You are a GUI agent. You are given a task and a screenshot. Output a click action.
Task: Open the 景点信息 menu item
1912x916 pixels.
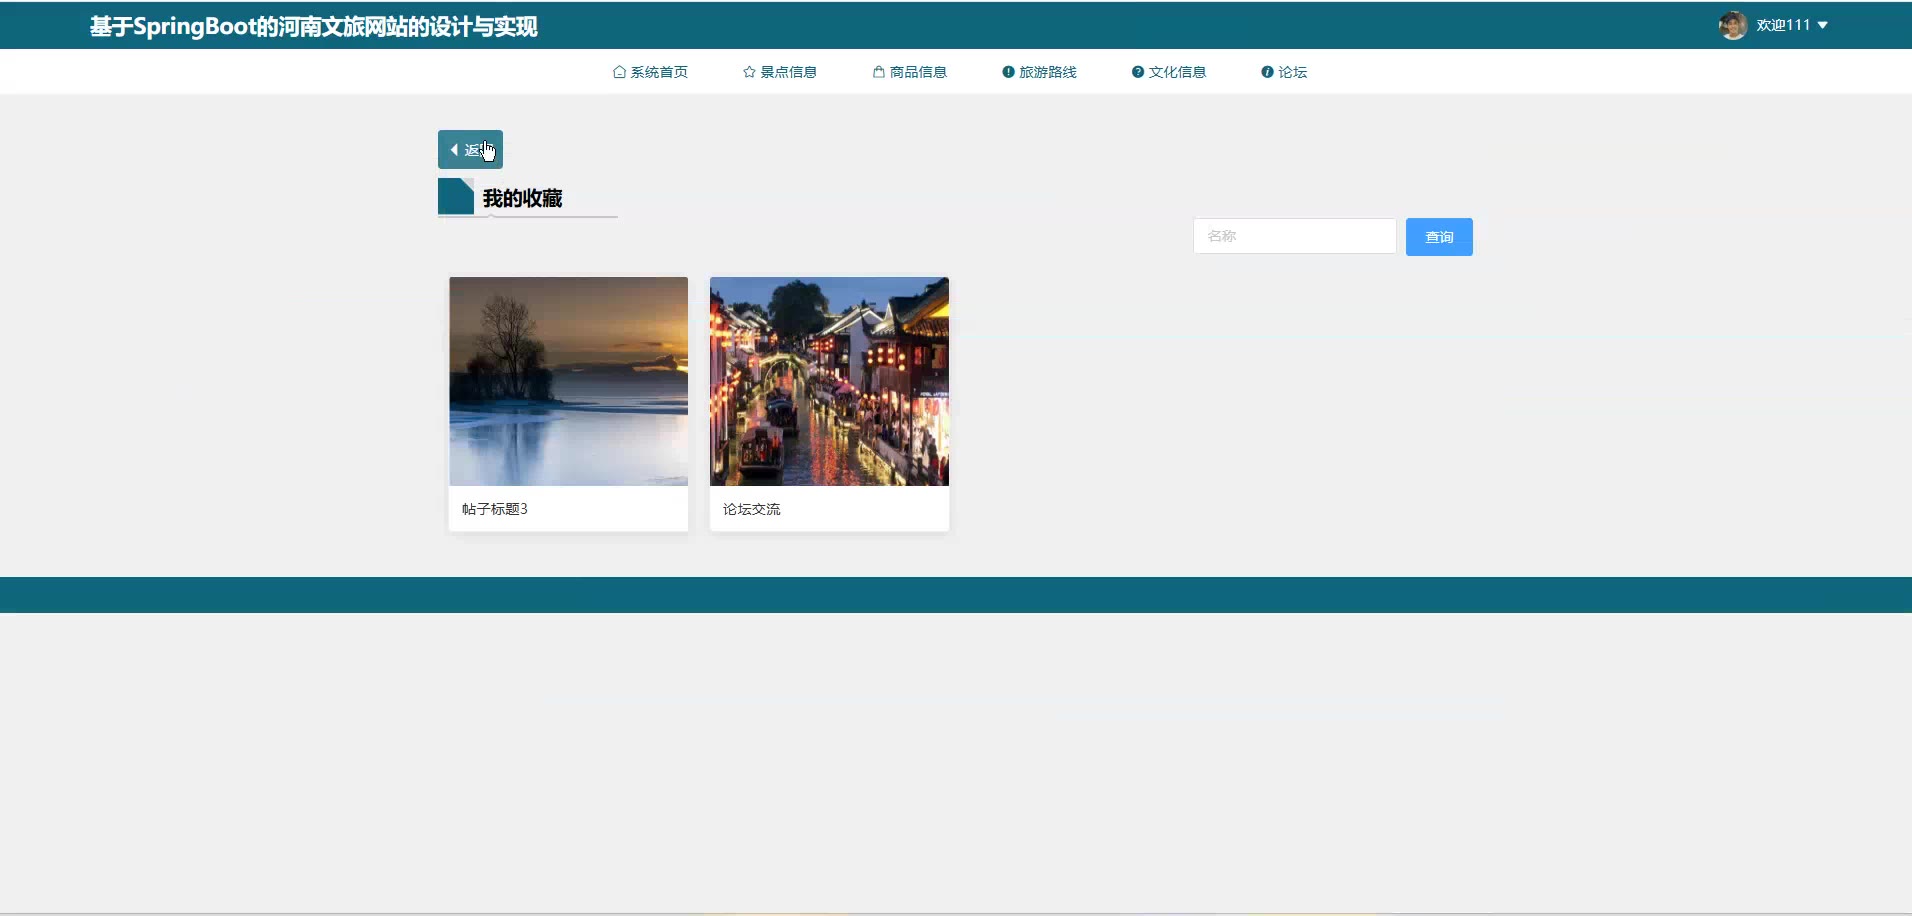click(x=788, y=72)
